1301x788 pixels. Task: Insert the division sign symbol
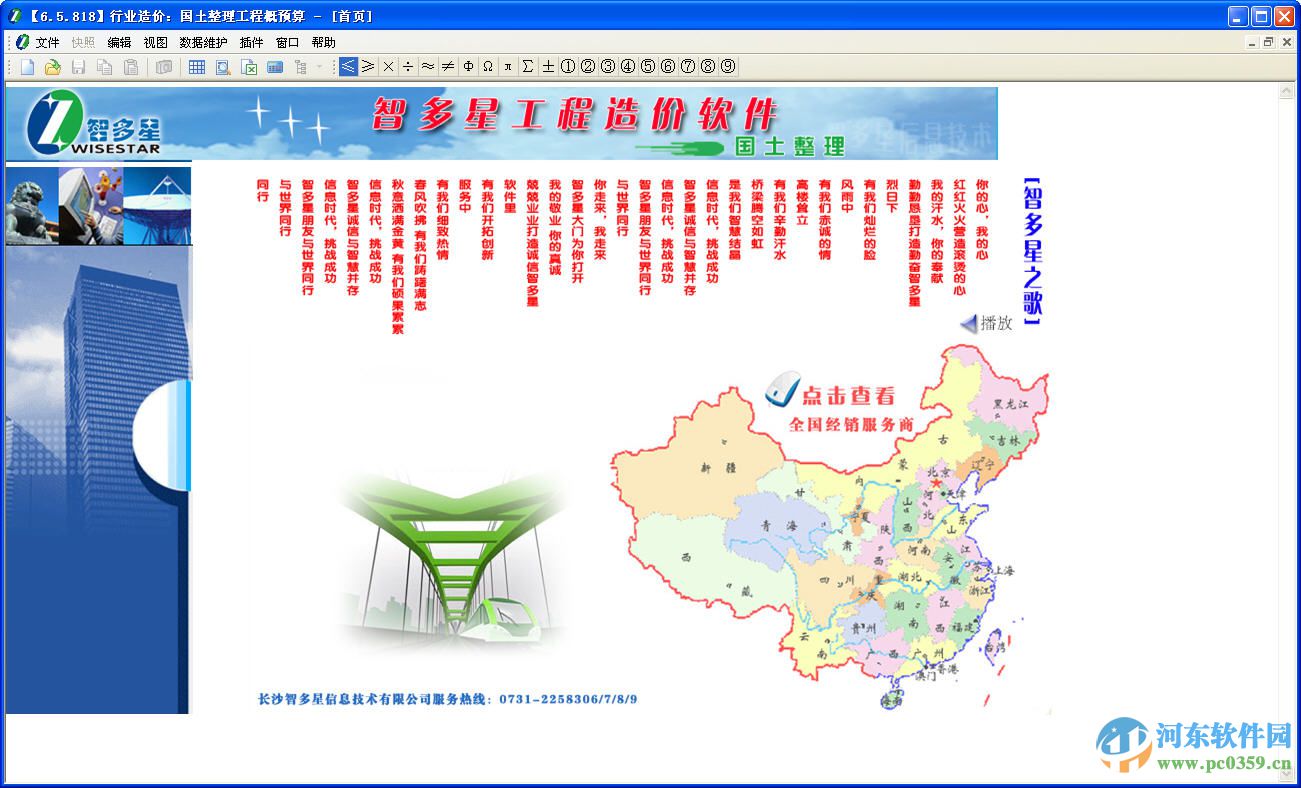point(408,67)
